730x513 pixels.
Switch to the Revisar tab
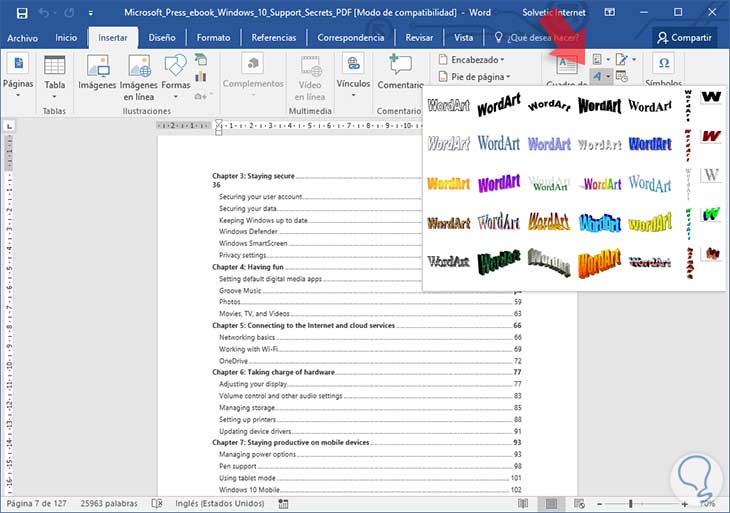(x=419, y=38)
